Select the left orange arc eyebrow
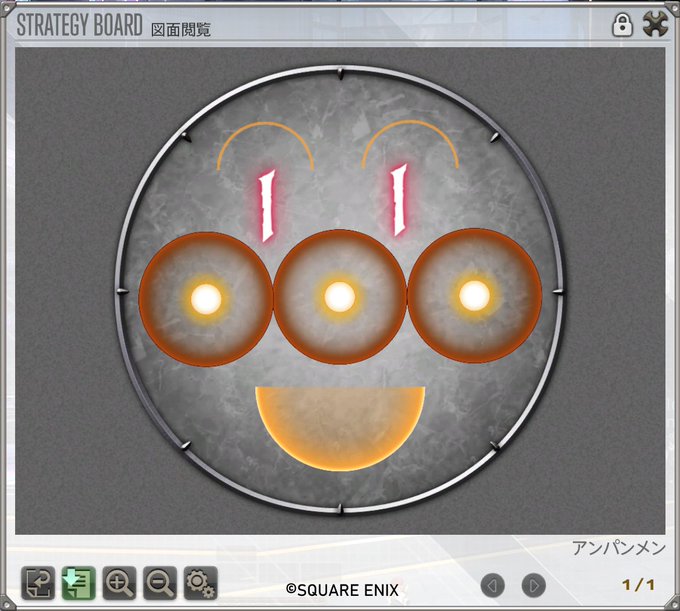Viewport: 680px width, 611px height. tap(265, 146)
